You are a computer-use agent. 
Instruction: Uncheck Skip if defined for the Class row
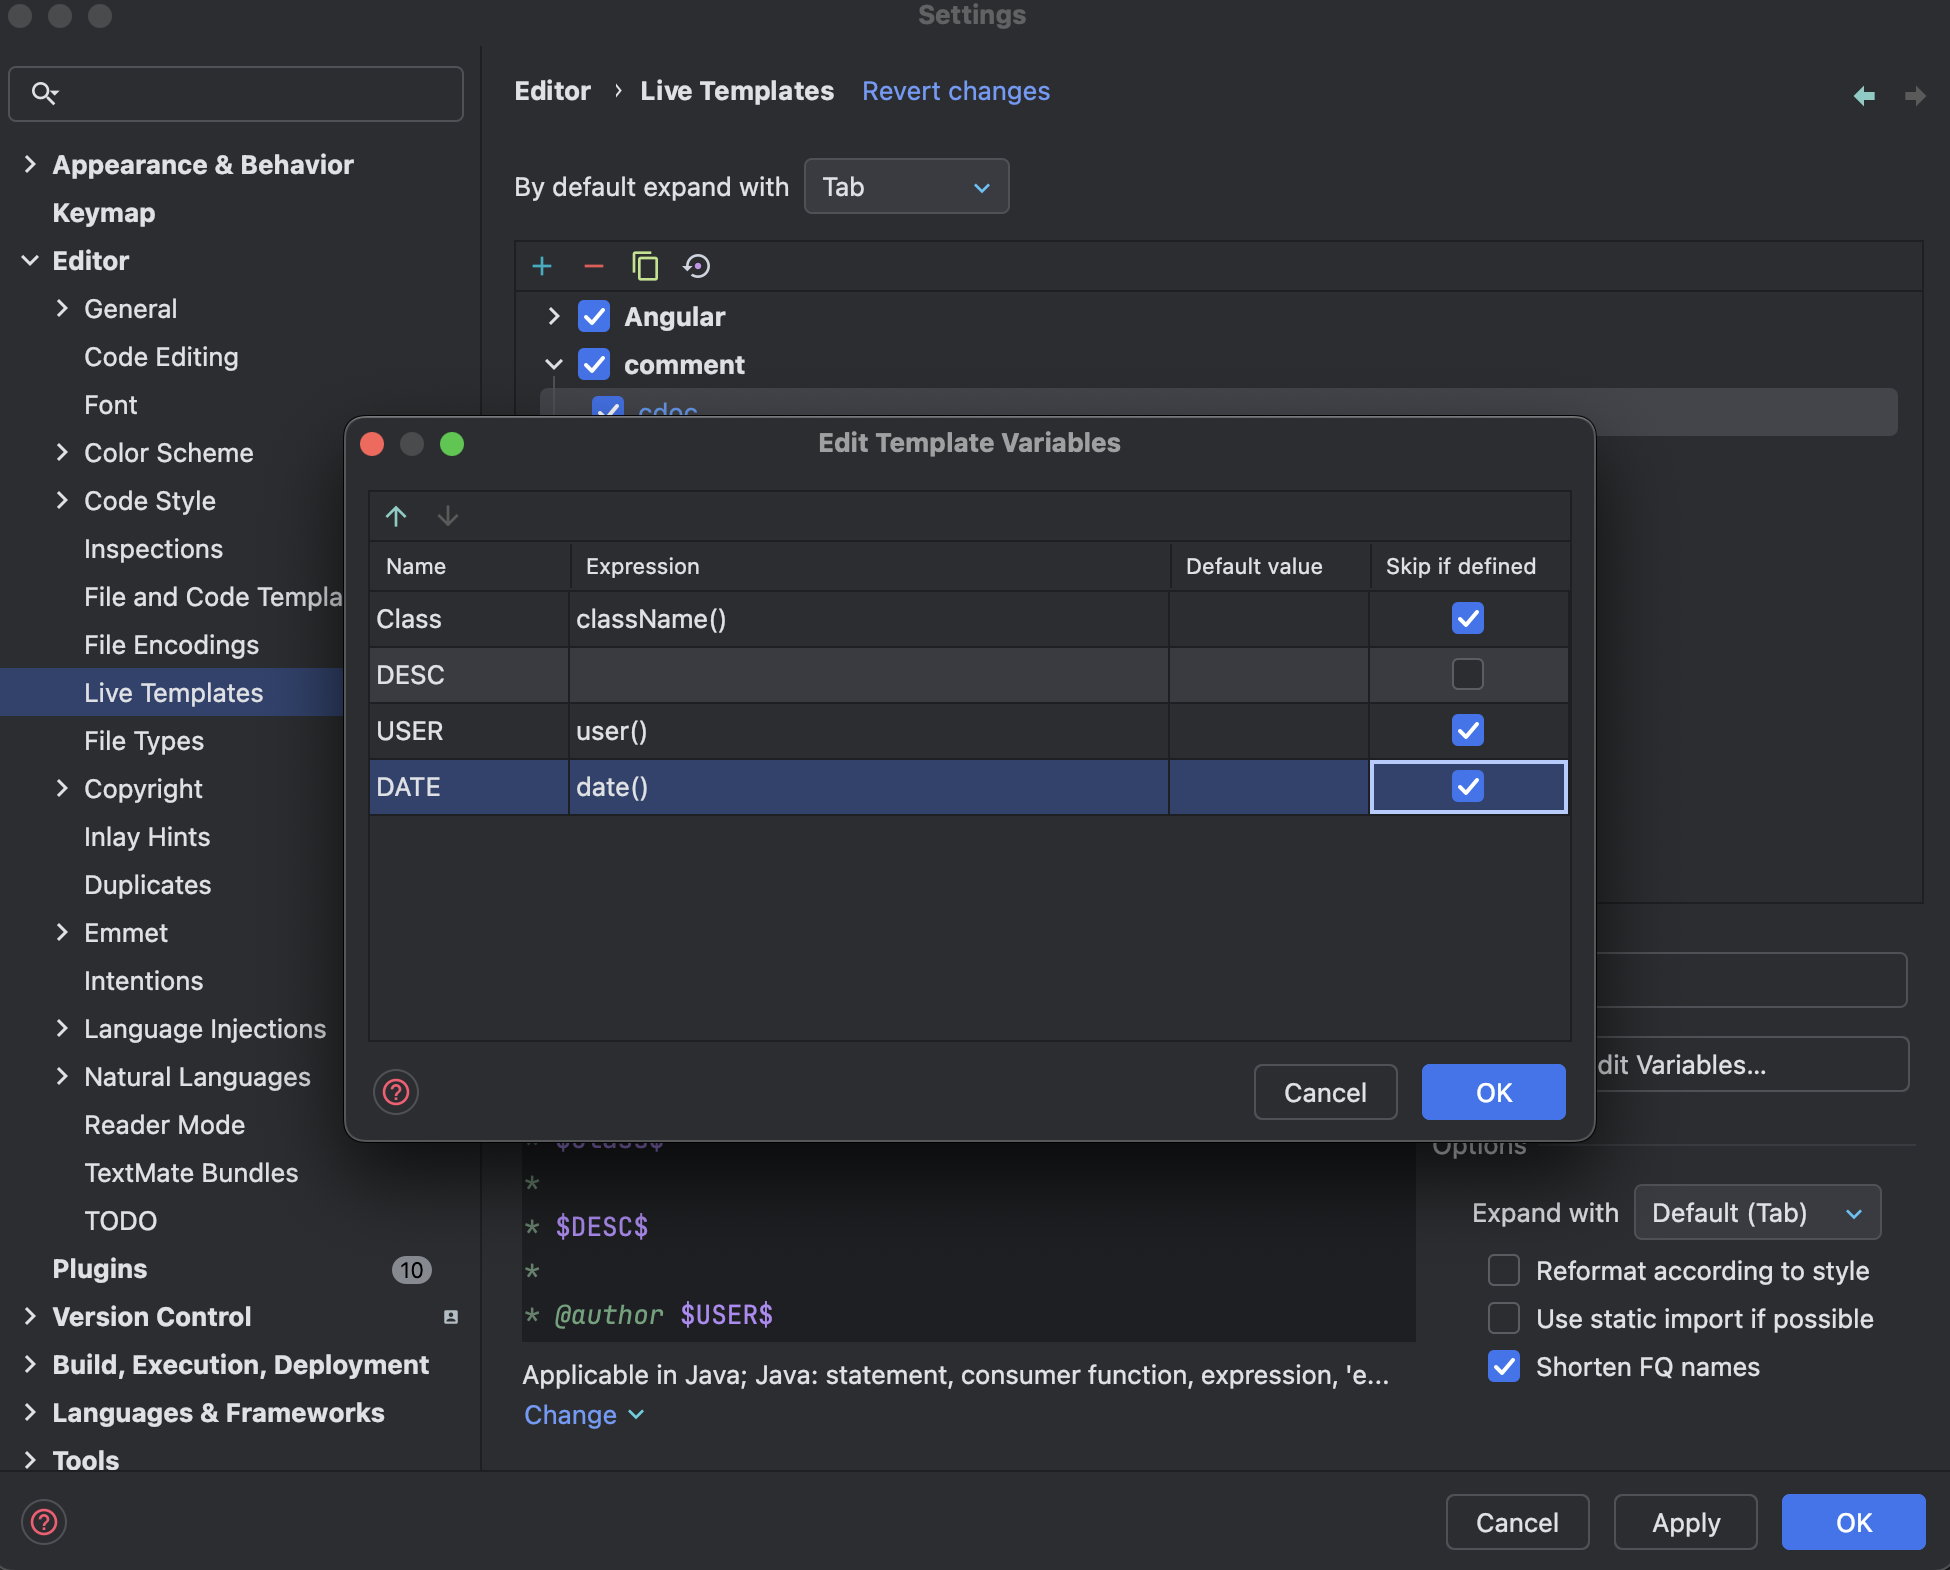1467,619
